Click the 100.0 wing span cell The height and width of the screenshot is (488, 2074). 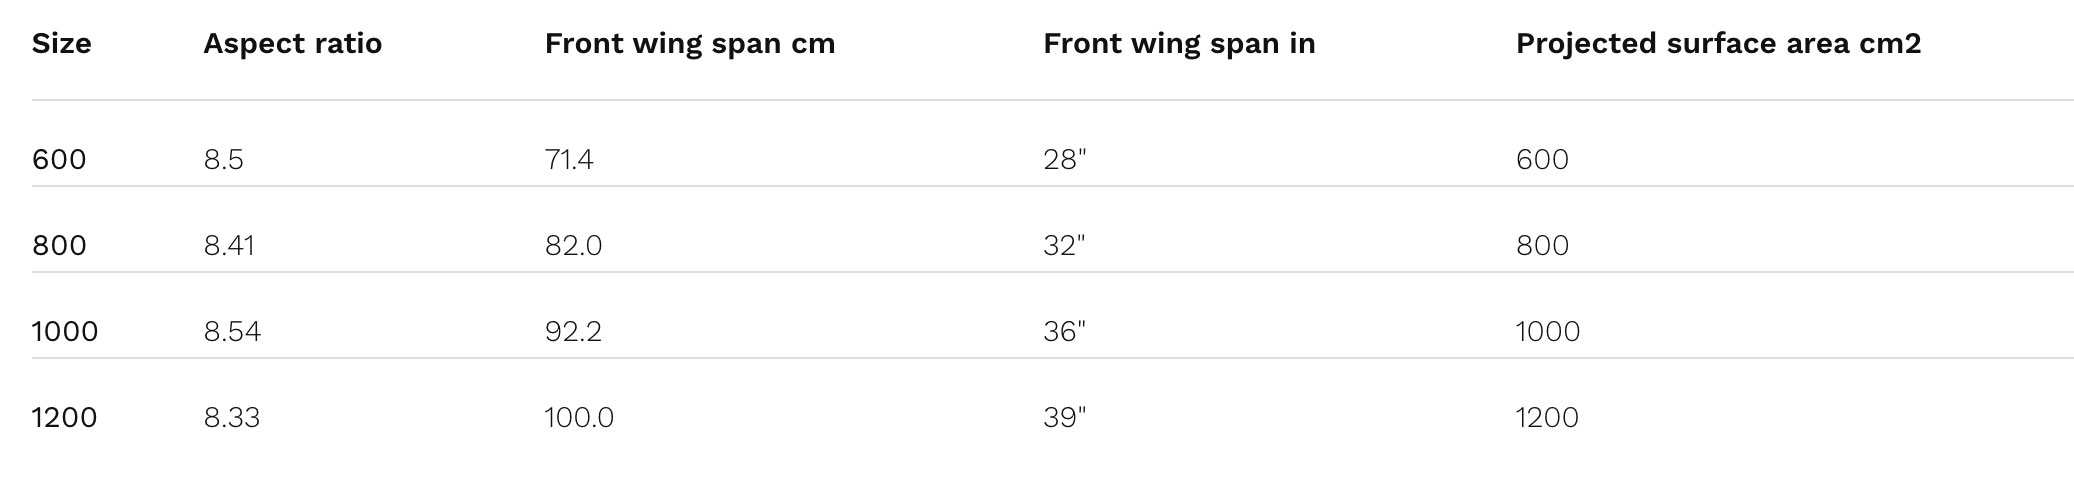(x=579, y=417)
